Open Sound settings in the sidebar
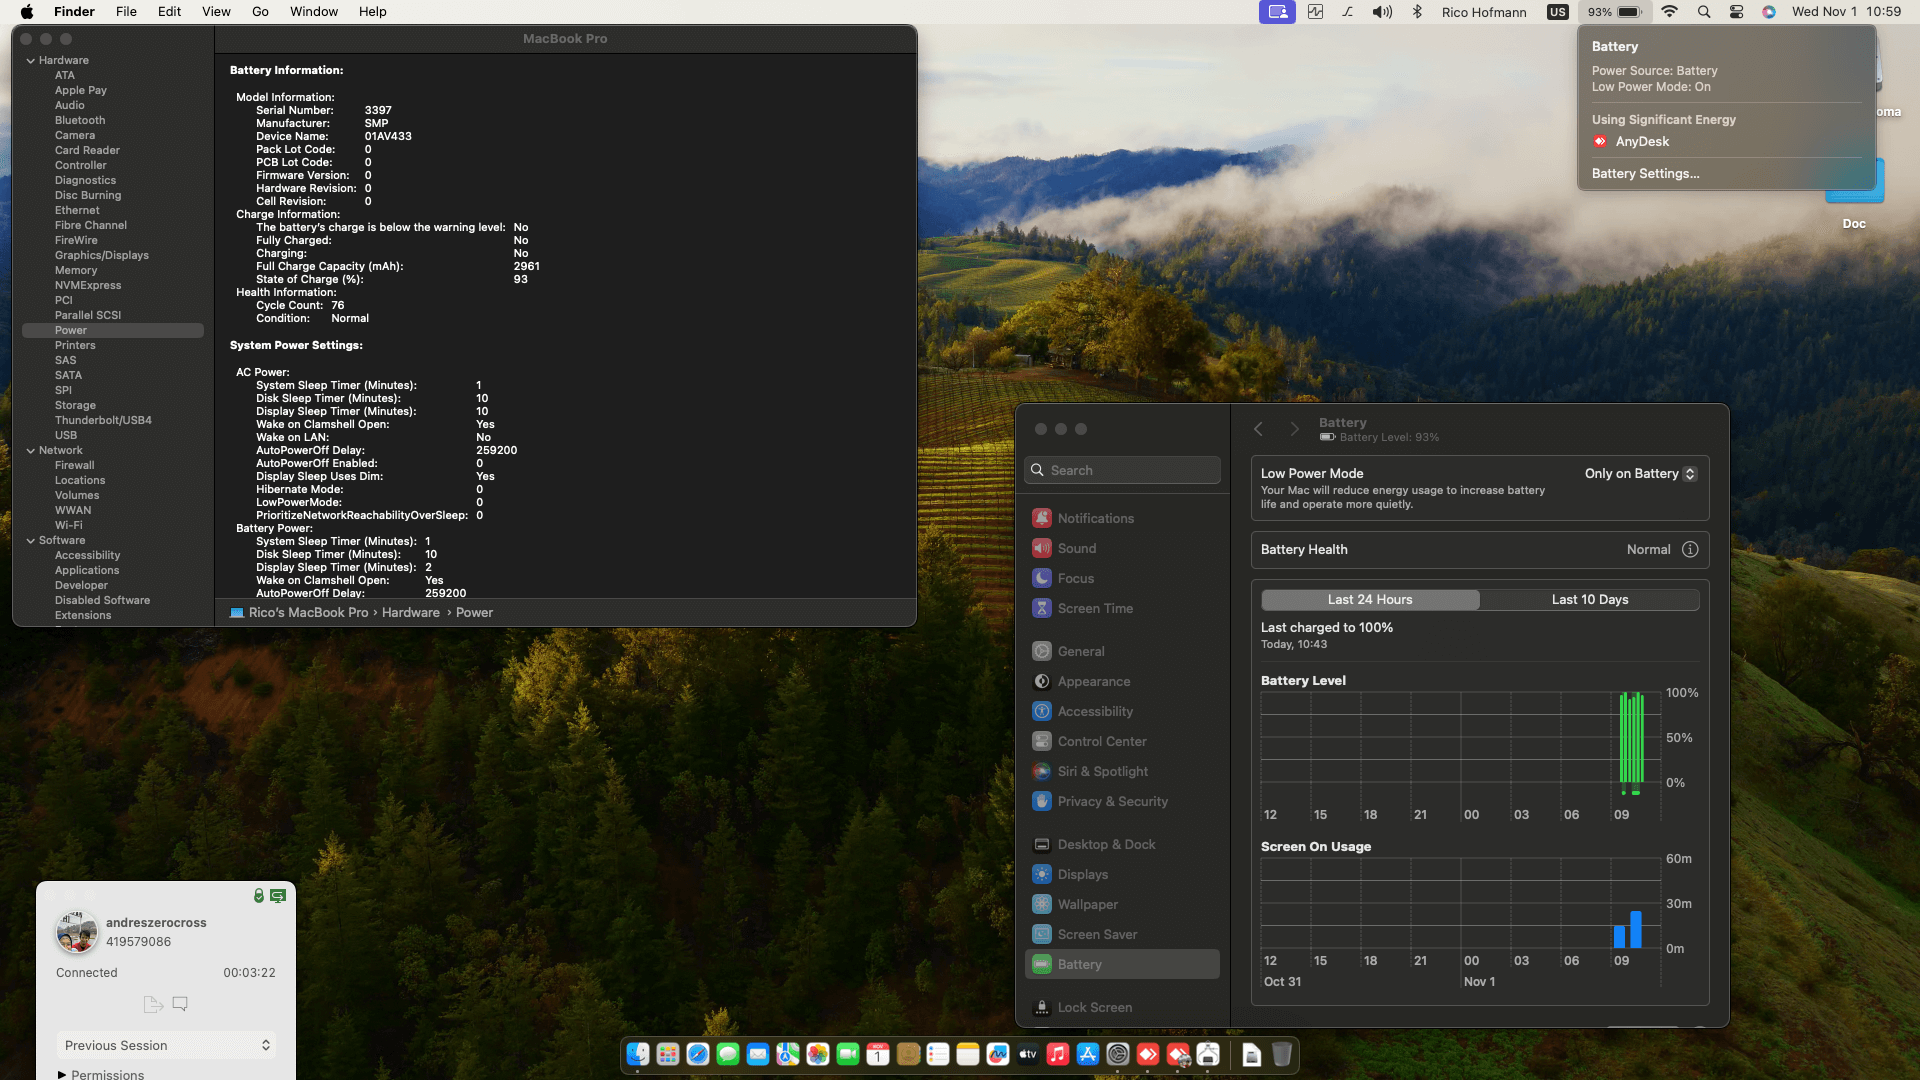Viewport: 1920px width, 1080px height. pos(1122,548)
